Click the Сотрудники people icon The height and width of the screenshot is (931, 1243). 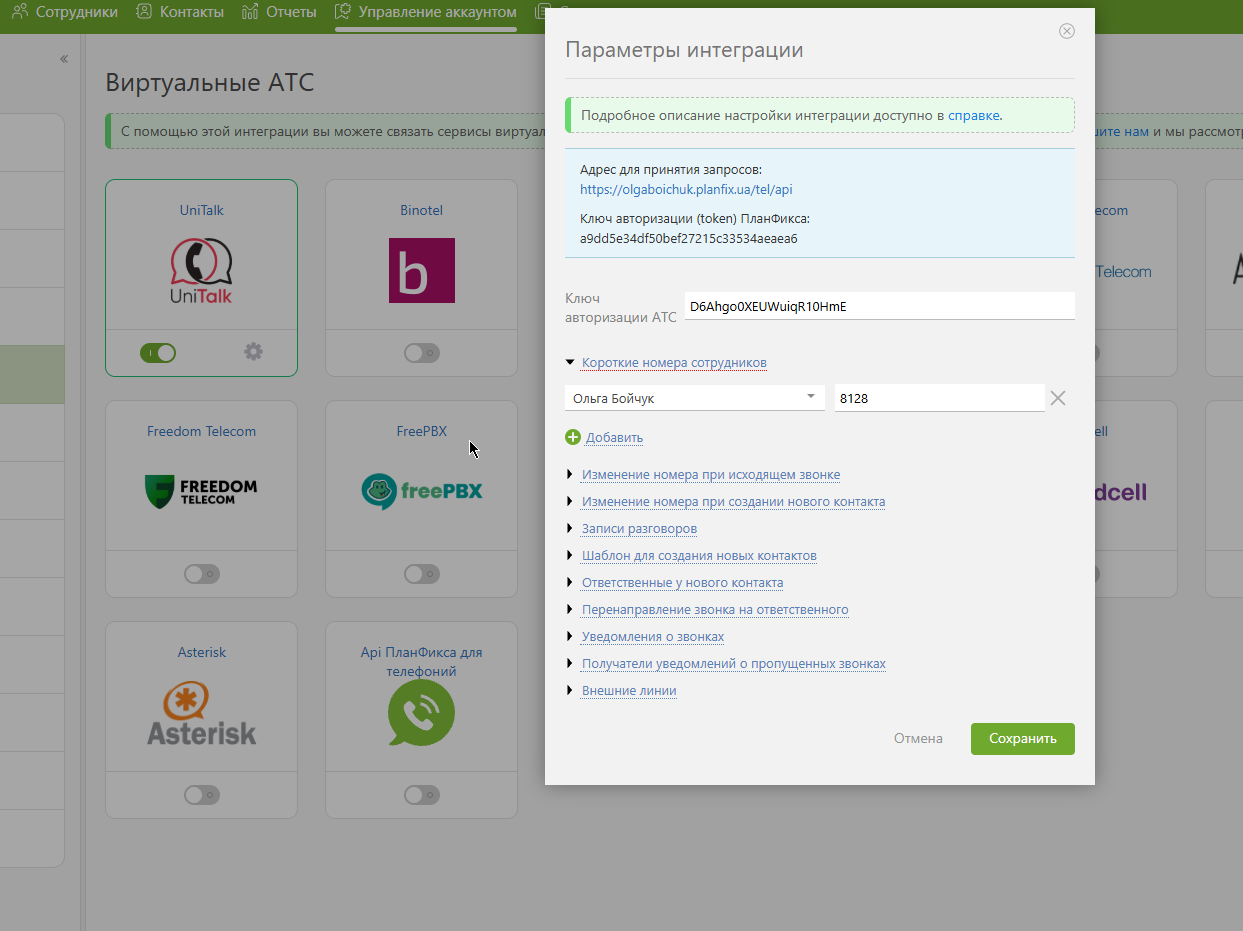(x=20, y=12)
